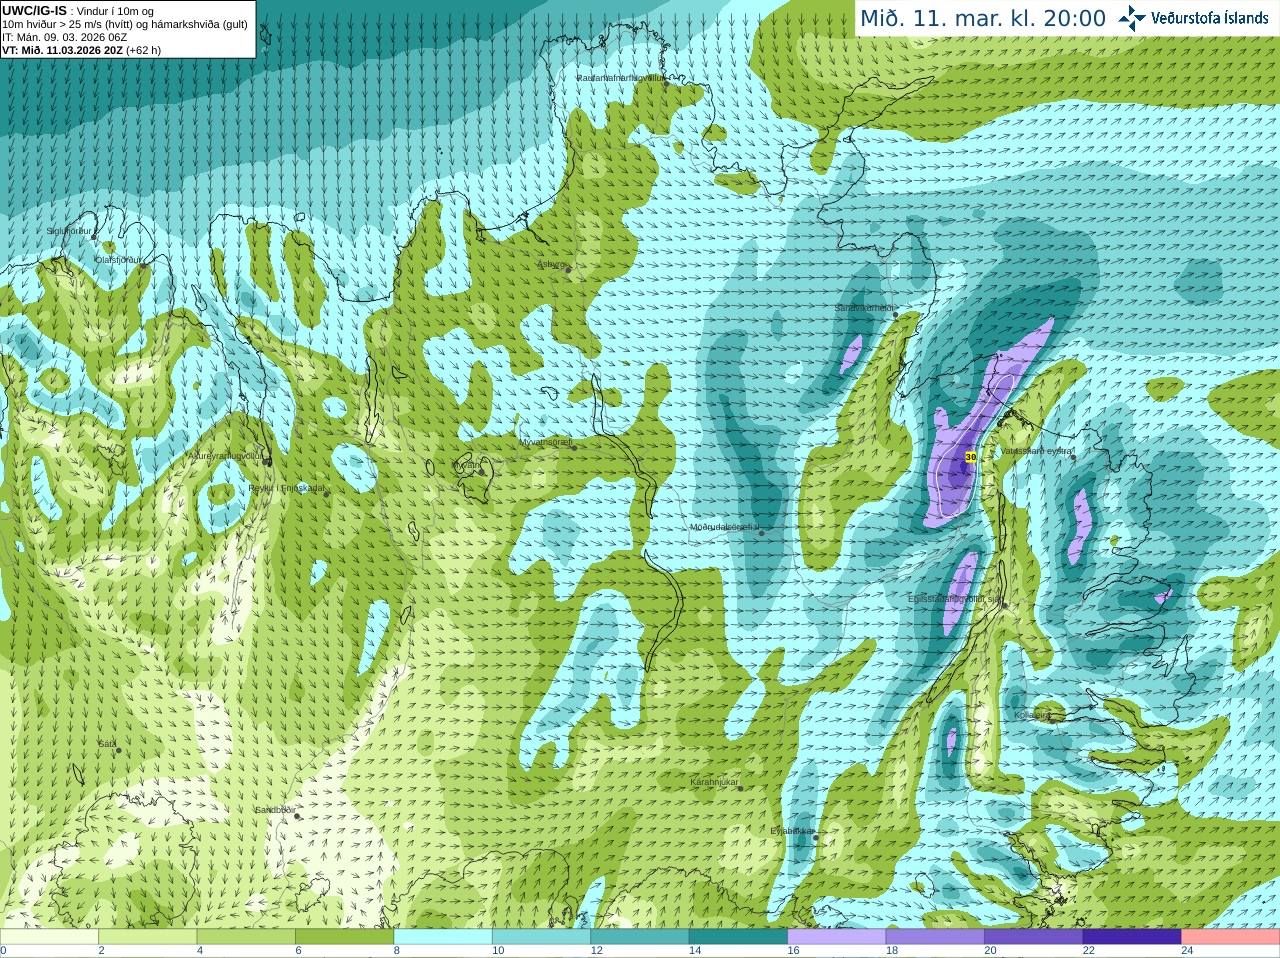
Task: Select the 2–4 m/s legend swatch
Action: (x=148, y=937)
